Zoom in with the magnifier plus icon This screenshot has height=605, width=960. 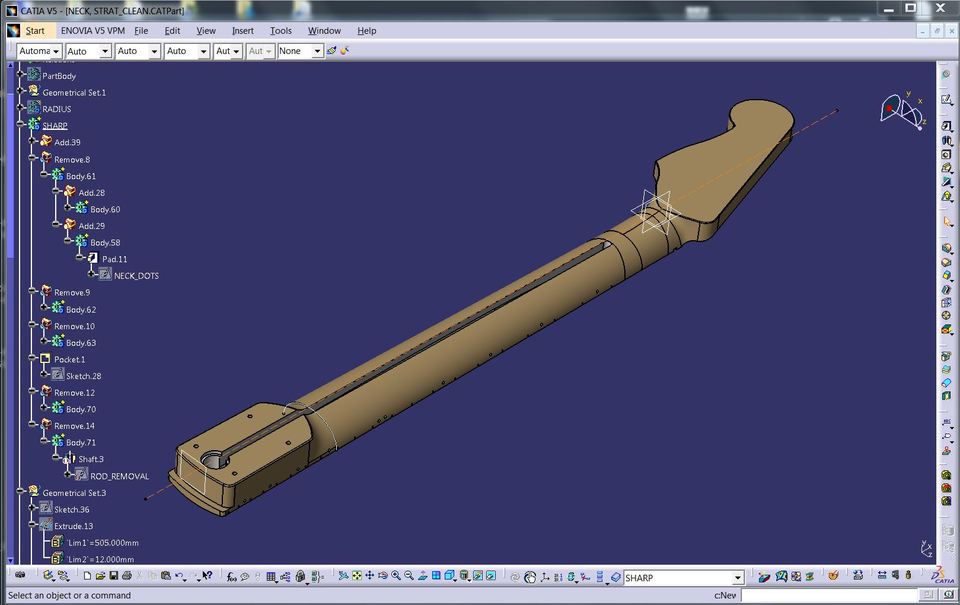point(396,576)
